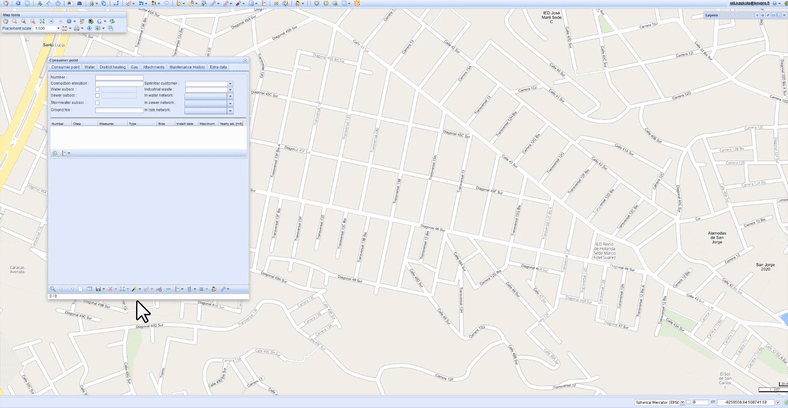Click the user person icon in Consumer point toolbar
Screen dimensions: 788x408
[x=214, y=289]
